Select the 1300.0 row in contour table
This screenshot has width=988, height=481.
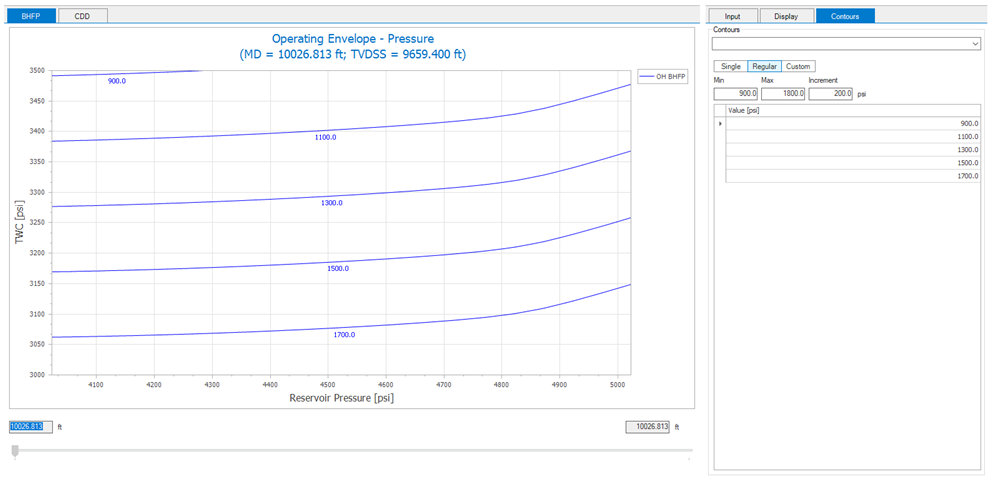click(x=852, y=149)
